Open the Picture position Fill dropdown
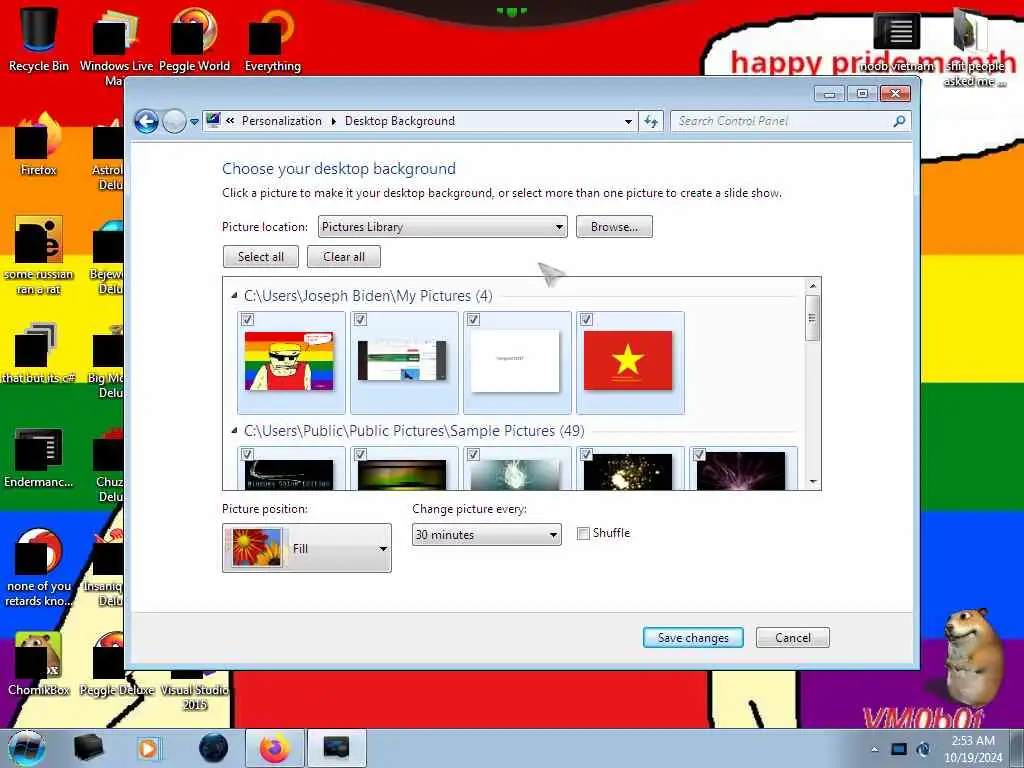Screen dimensions: 1024x768 (306, 548)
